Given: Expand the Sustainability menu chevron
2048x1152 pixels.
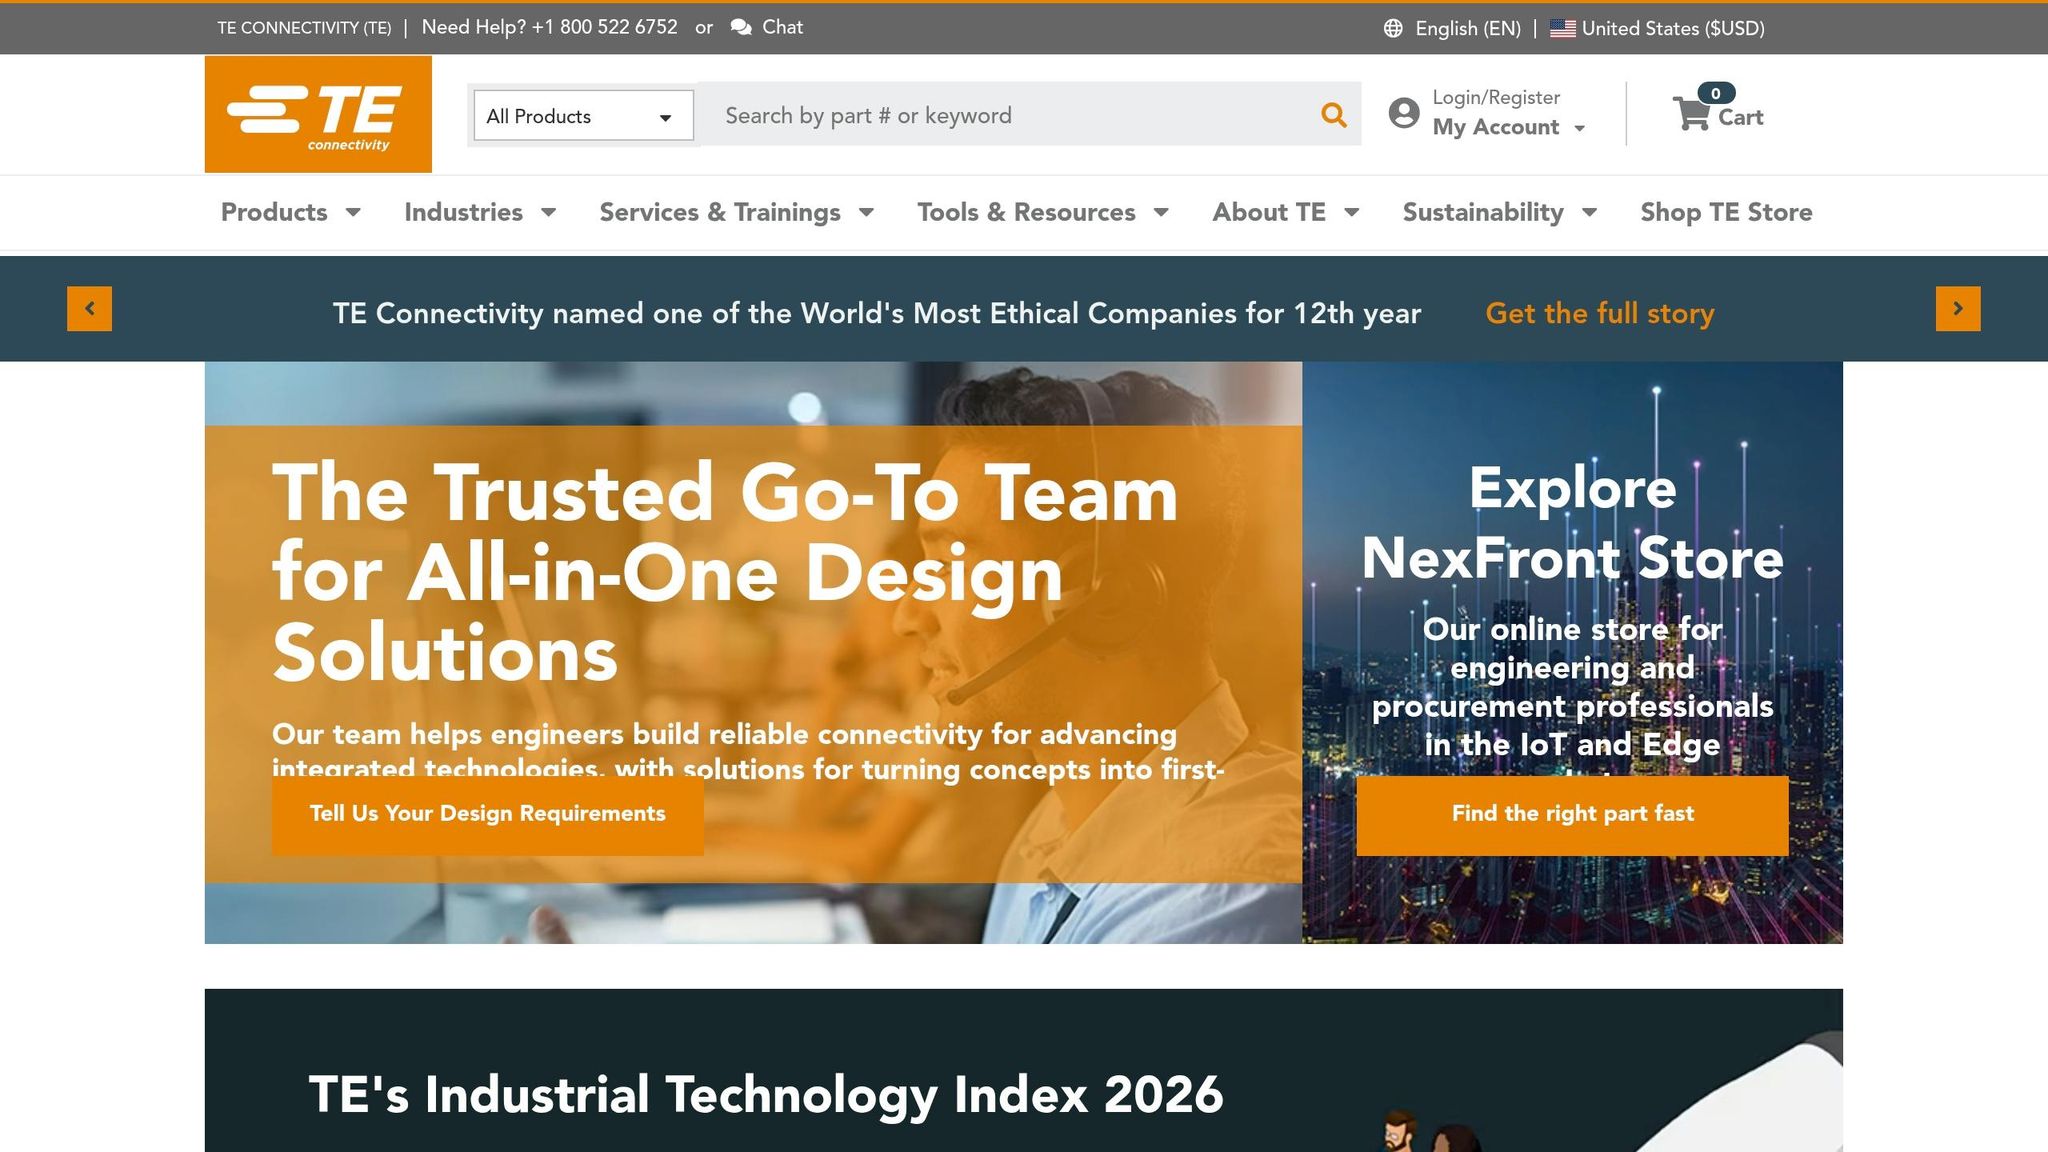Looking at the screenshot, I should 1591,212.
